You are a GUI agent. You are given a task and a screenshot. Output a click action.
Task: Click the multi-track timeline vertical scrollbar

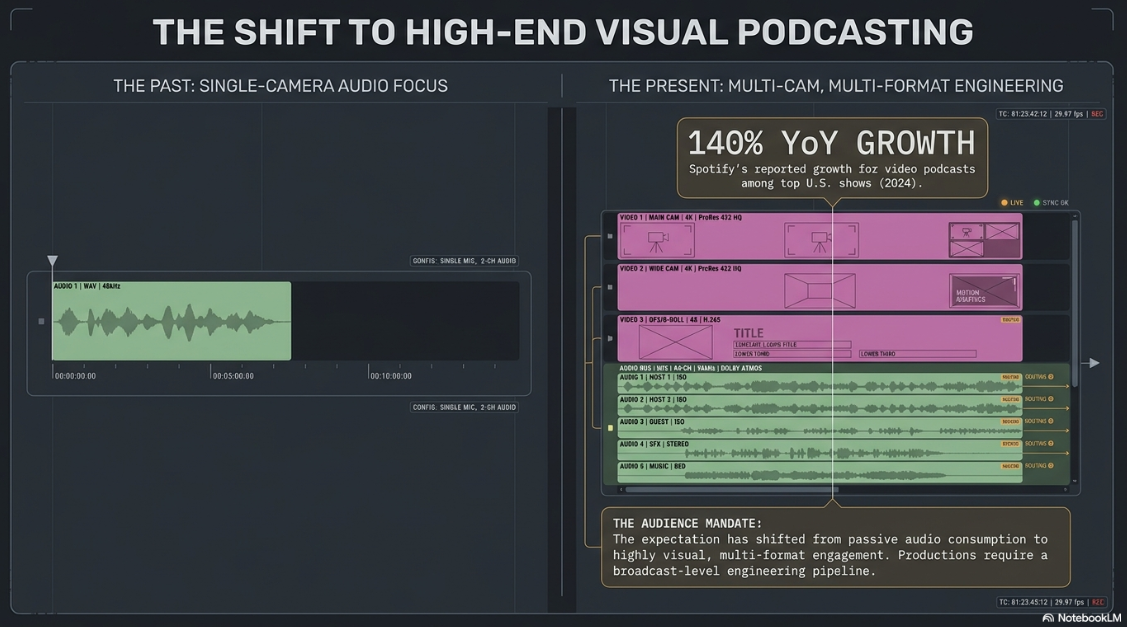[x=1075, y=303]
